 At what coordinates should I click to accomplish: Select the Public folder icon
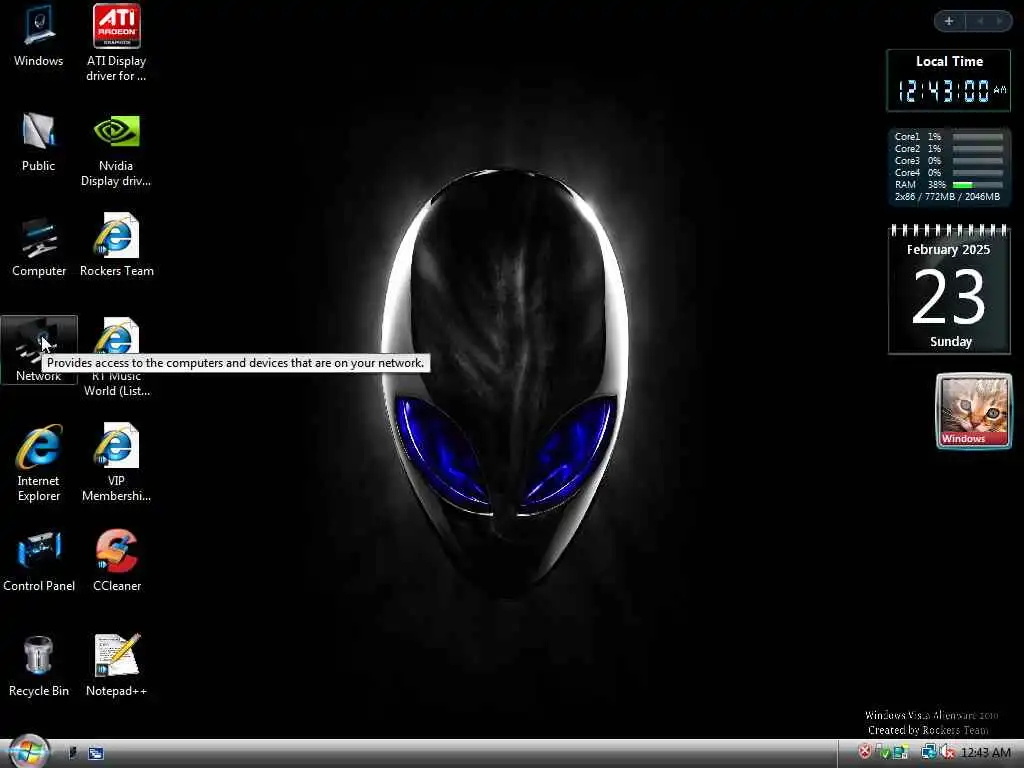[x=39, y=141]
